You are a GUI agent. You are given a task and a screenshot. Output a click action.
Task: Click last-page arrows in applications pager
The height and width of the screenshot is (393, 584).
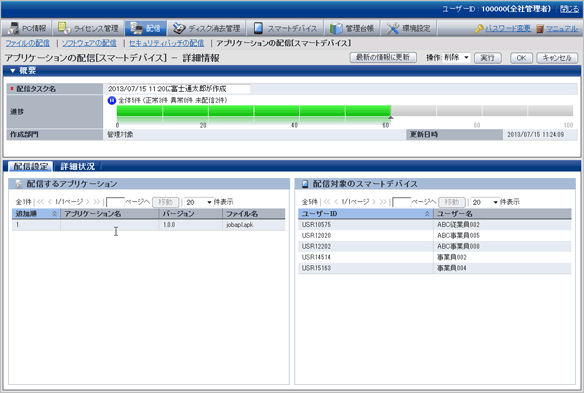click(x=97, y=202)
